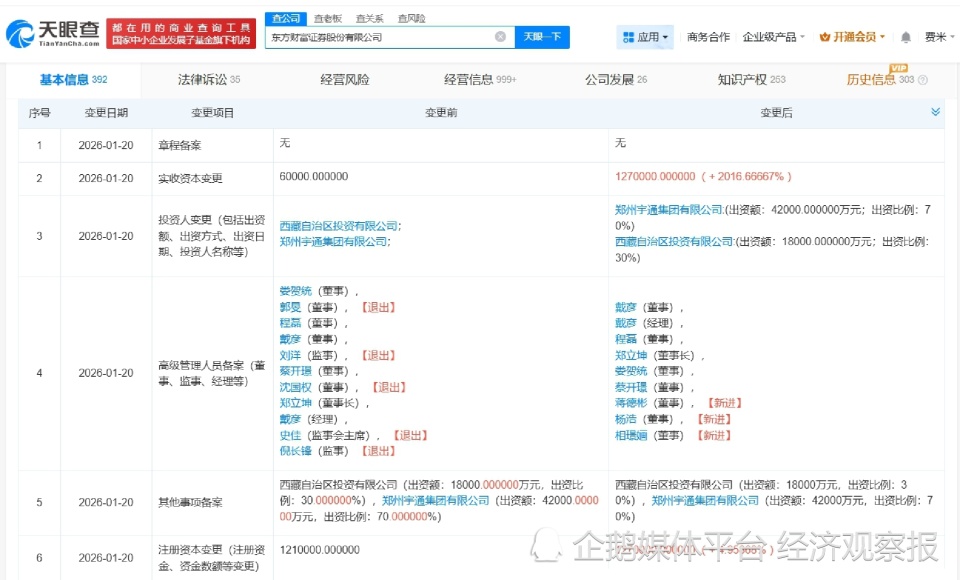Clear search box using the x icon
Image resolution: width=960 pixels, height=580 pixels.
pyautogui.click(x=500, y=37)
